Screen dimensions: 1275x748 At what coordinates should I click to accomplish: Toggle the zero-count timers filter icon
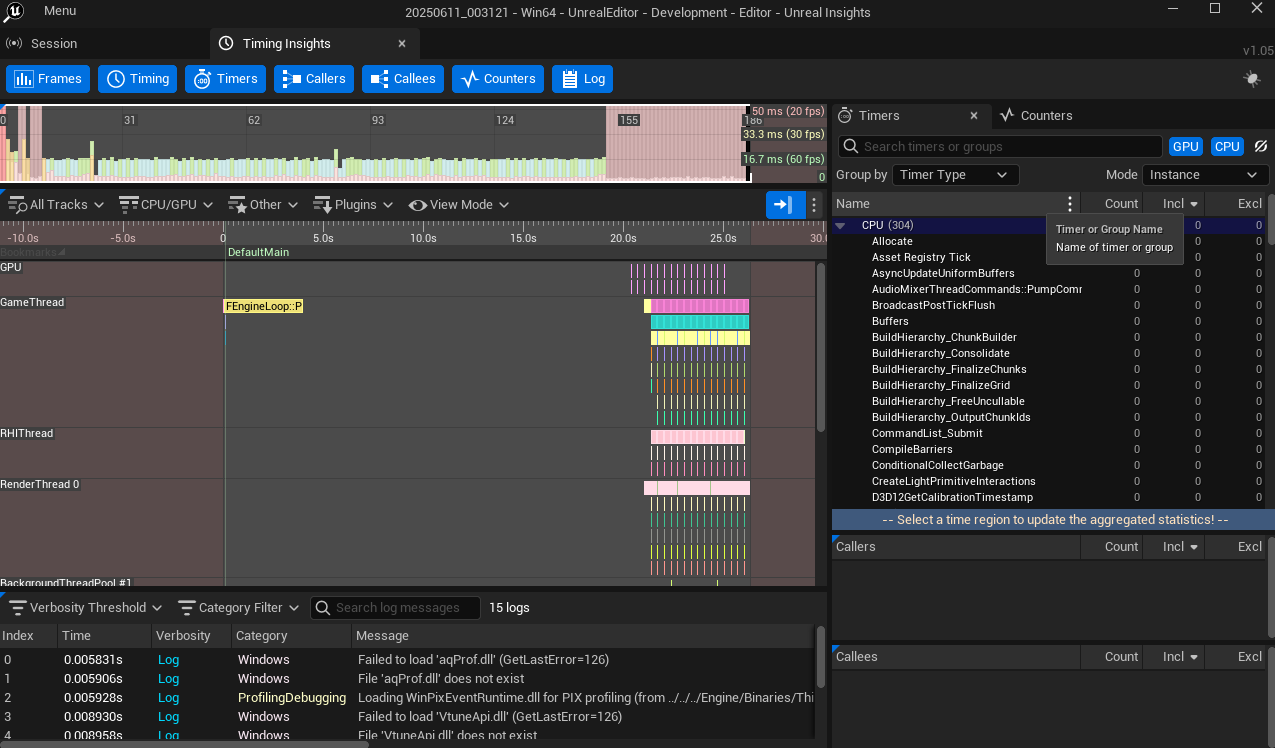(1260, 146)
